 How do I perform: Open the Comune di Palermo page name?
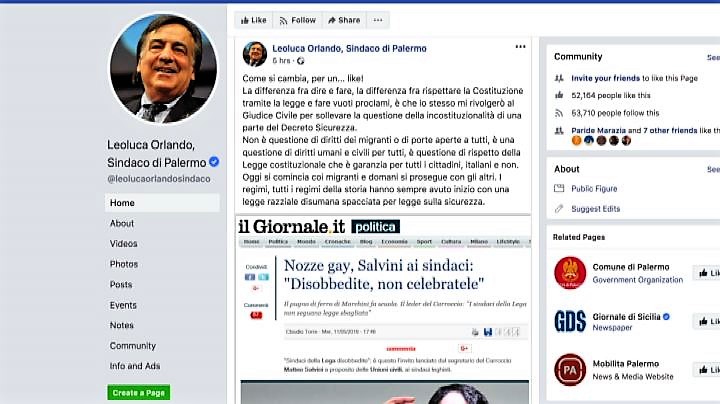631,267
